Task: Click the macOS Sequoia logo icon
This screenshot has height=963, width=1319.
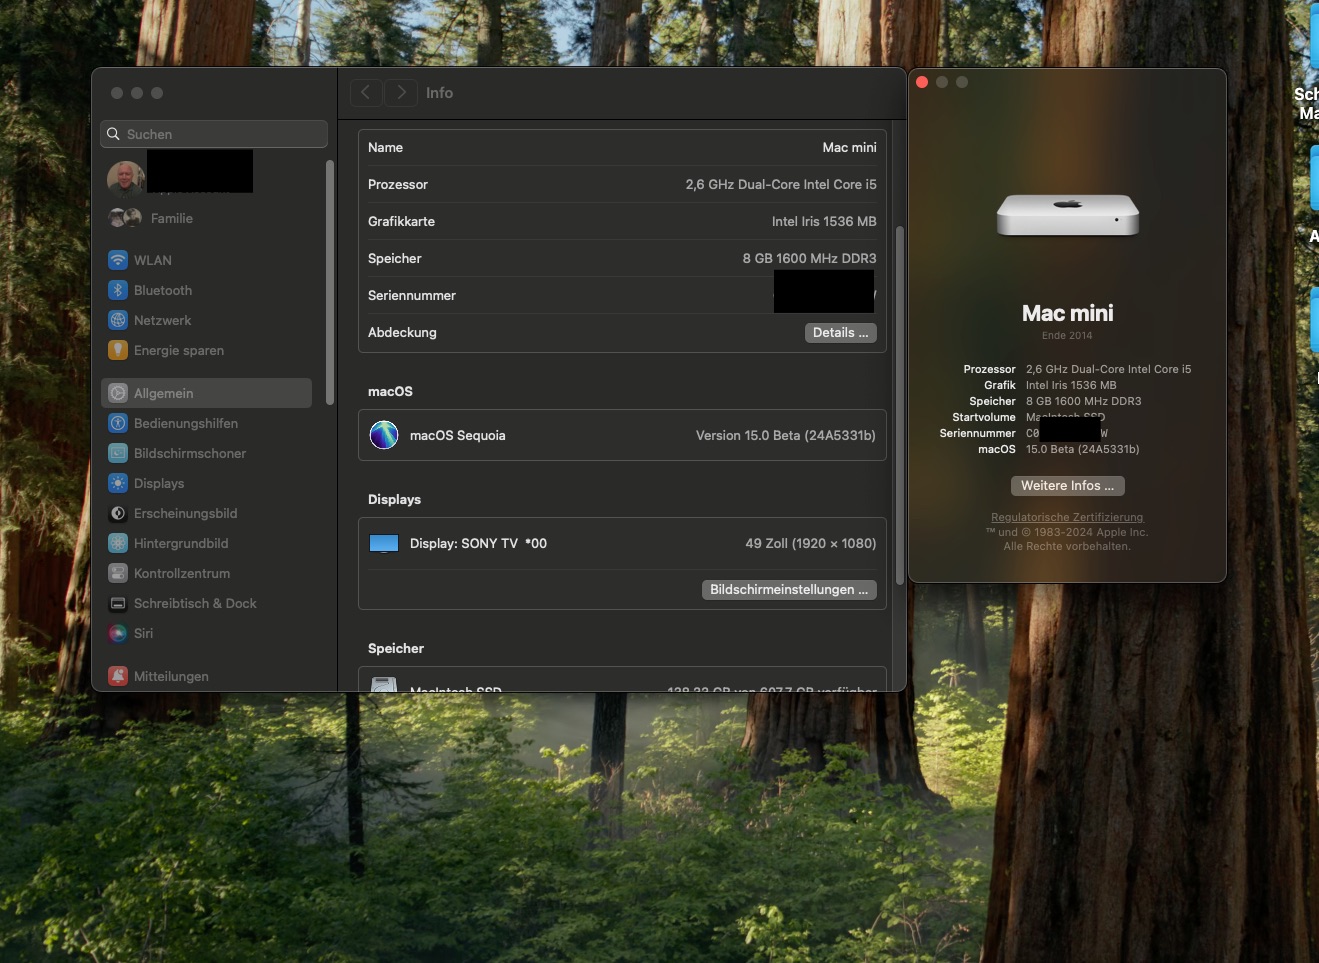Action: tap(384, 435)
